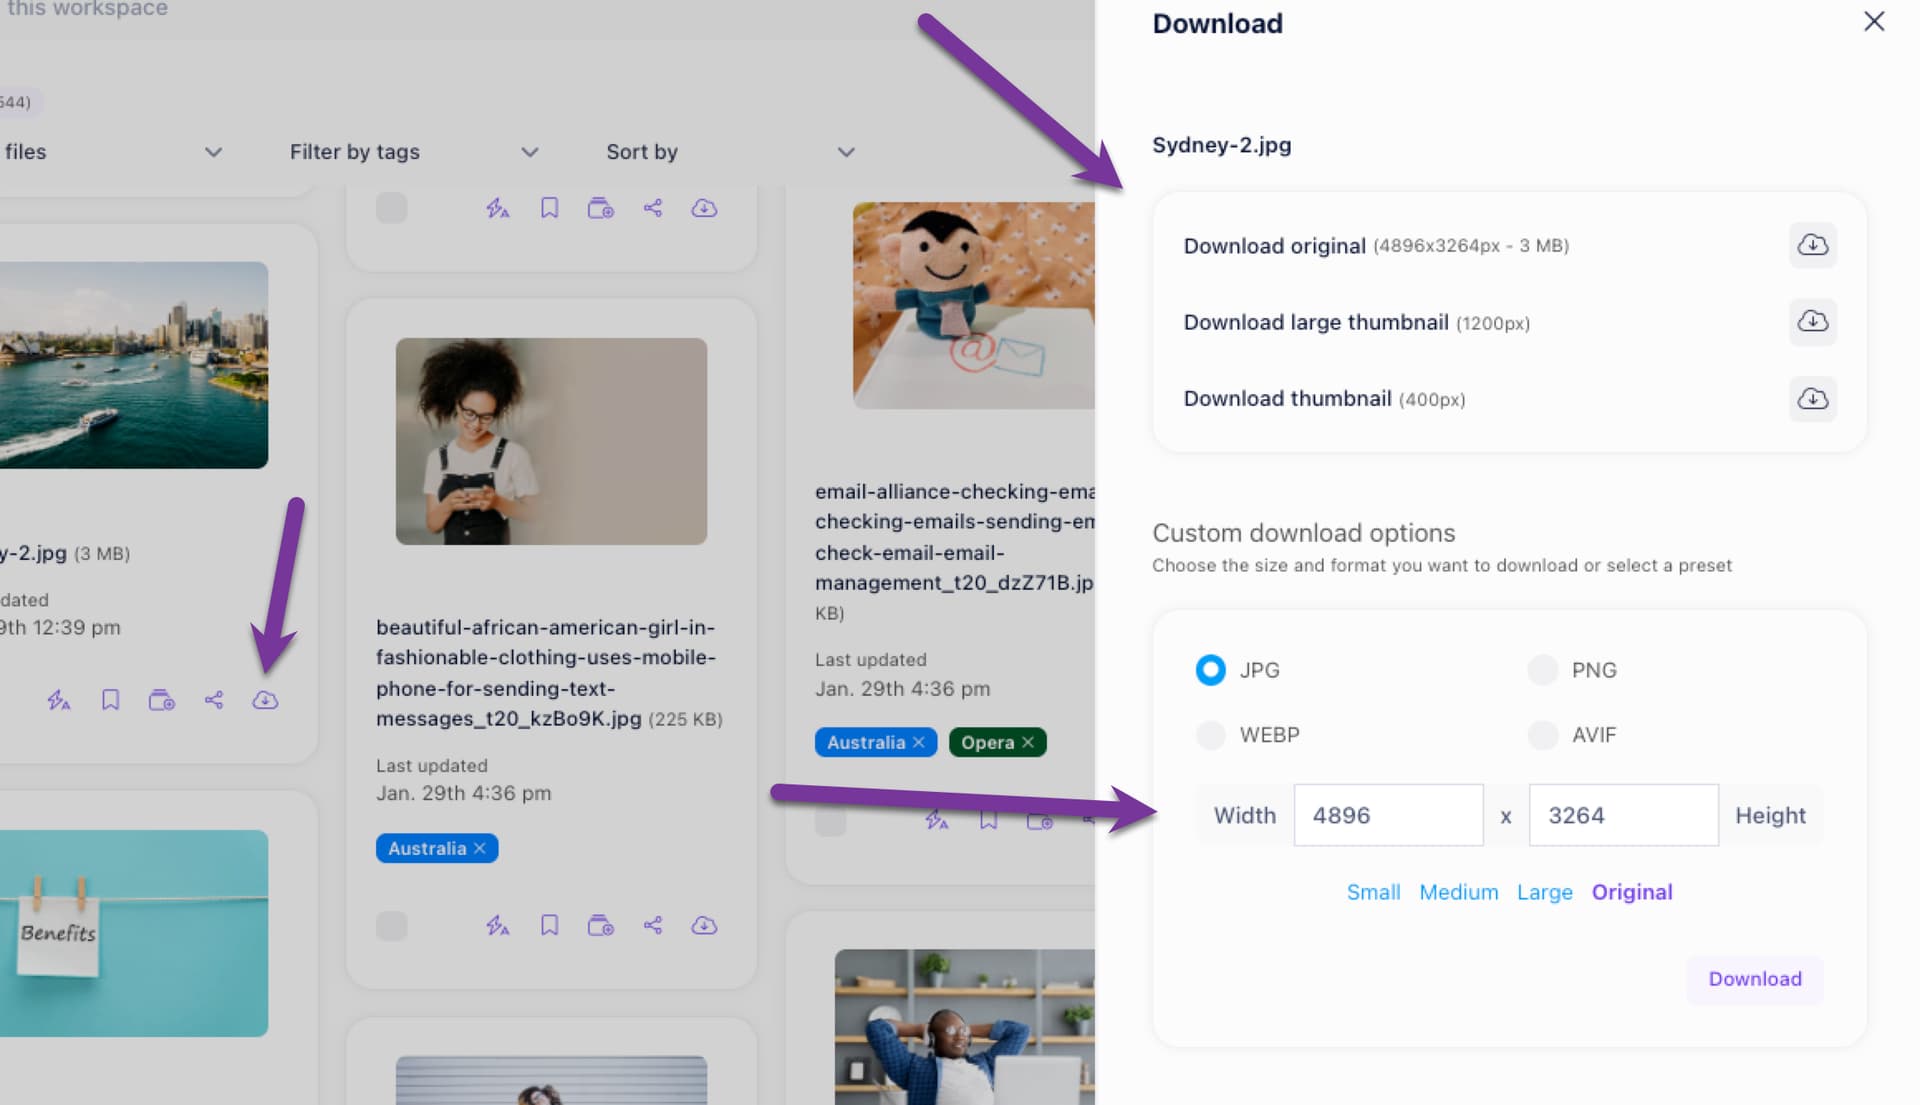Select AVIF format
The height and width of the screenshot is (1105, 1920).
coord(1542,735)
